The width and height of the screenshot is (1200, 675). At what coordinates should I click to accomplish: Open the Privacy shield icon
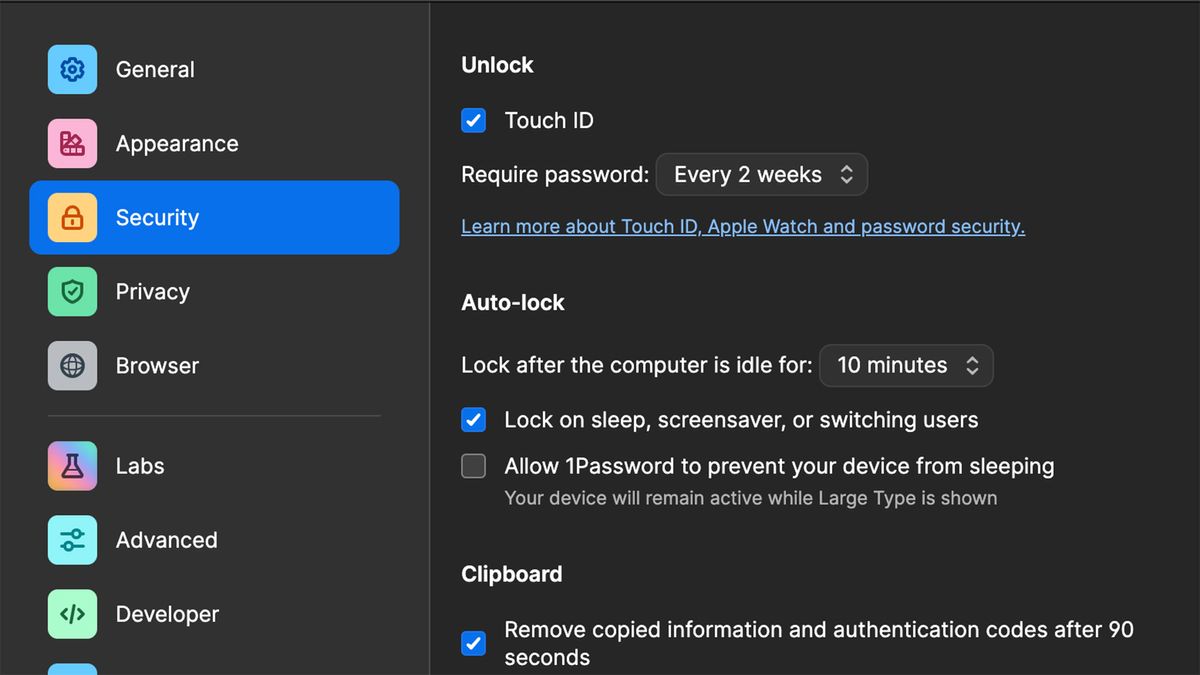(72, 291)
